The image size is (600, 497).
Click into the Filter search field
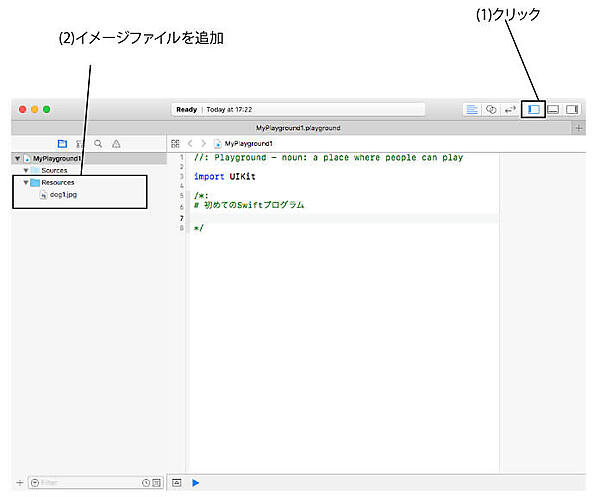tap(85, 483)
